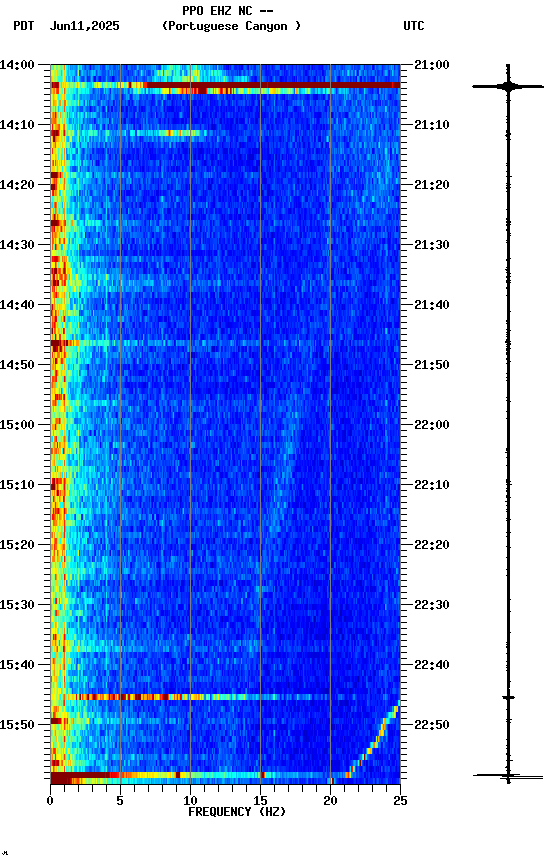Click the 'UTC' timezone label
Image resolution: width=552 pixels, height=864 pixels.
point(414,26)
